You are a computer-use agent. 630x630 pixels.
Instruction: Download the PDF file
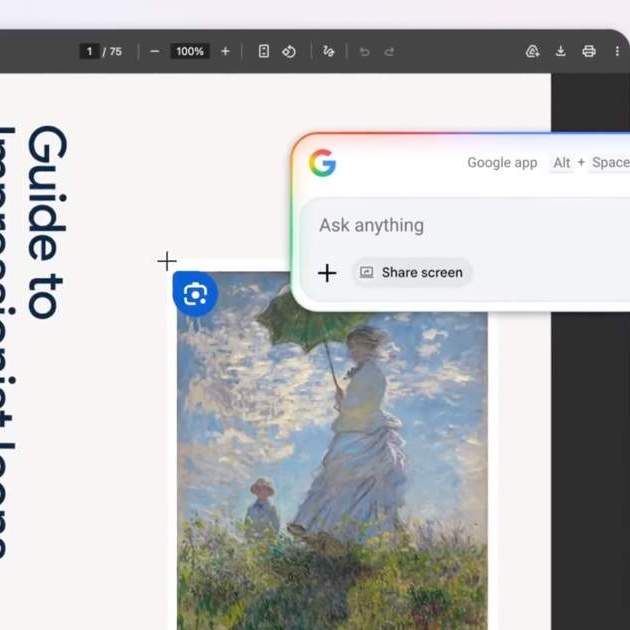(560, 51)
